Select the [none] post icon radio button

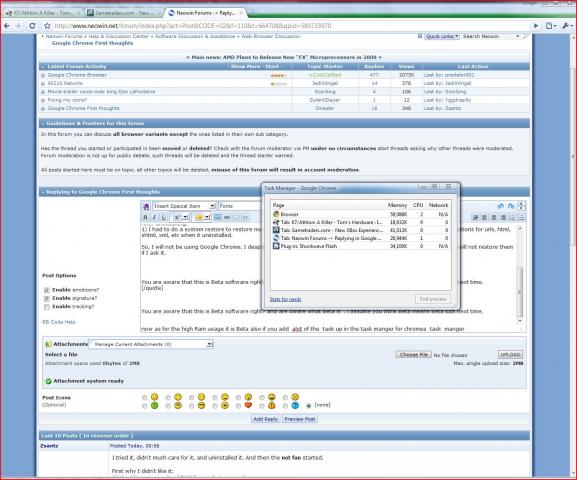[309, 405]
